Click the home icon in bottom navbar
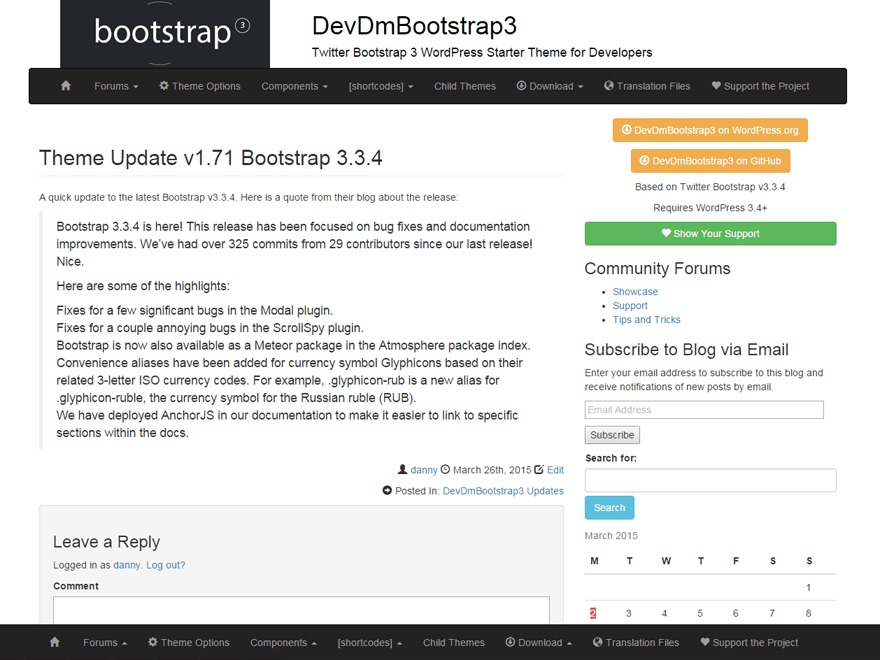880x660 pixels. [54, 642]
